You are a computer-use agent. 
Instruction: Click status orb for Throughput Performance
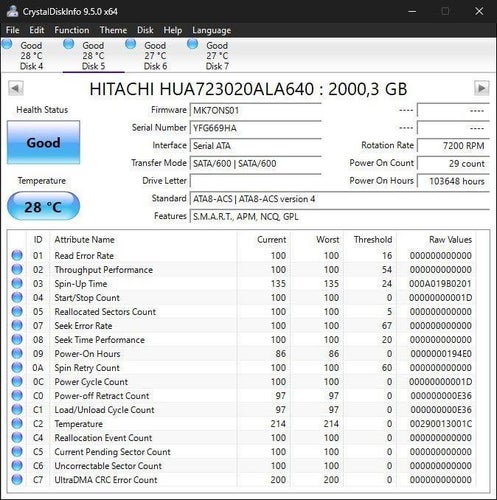tap(17, 269)
